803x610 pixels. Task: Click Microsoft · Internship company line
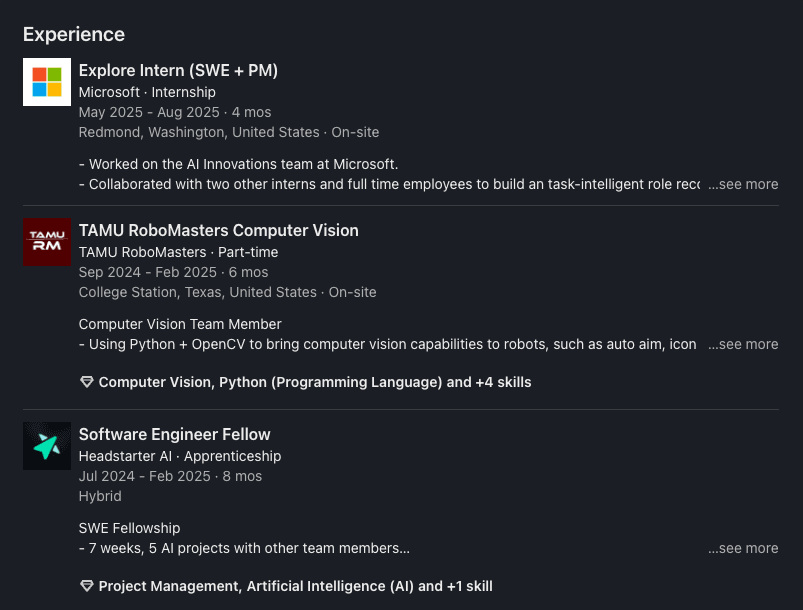pos(147,92)
